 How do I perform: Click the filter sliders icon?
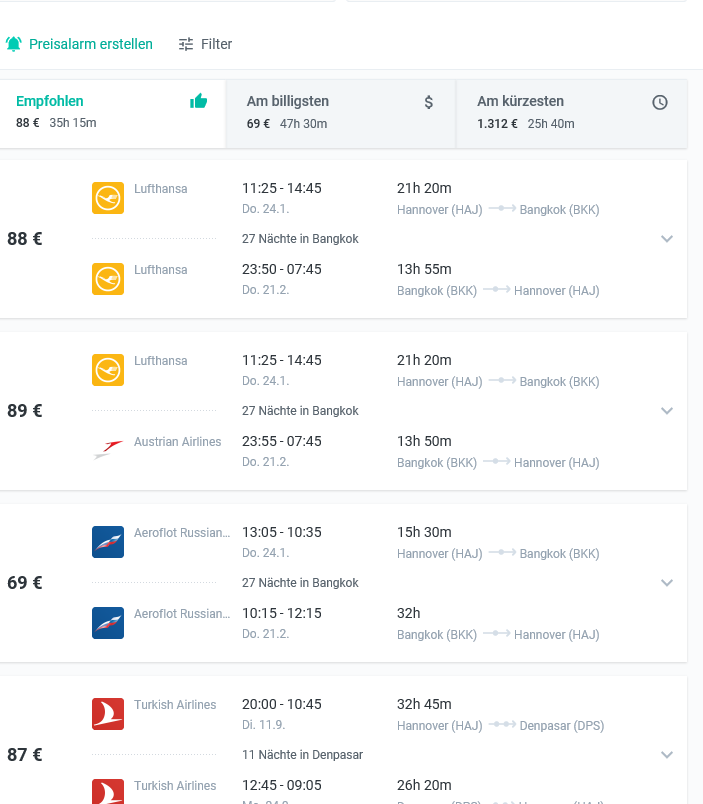(186, 44)
